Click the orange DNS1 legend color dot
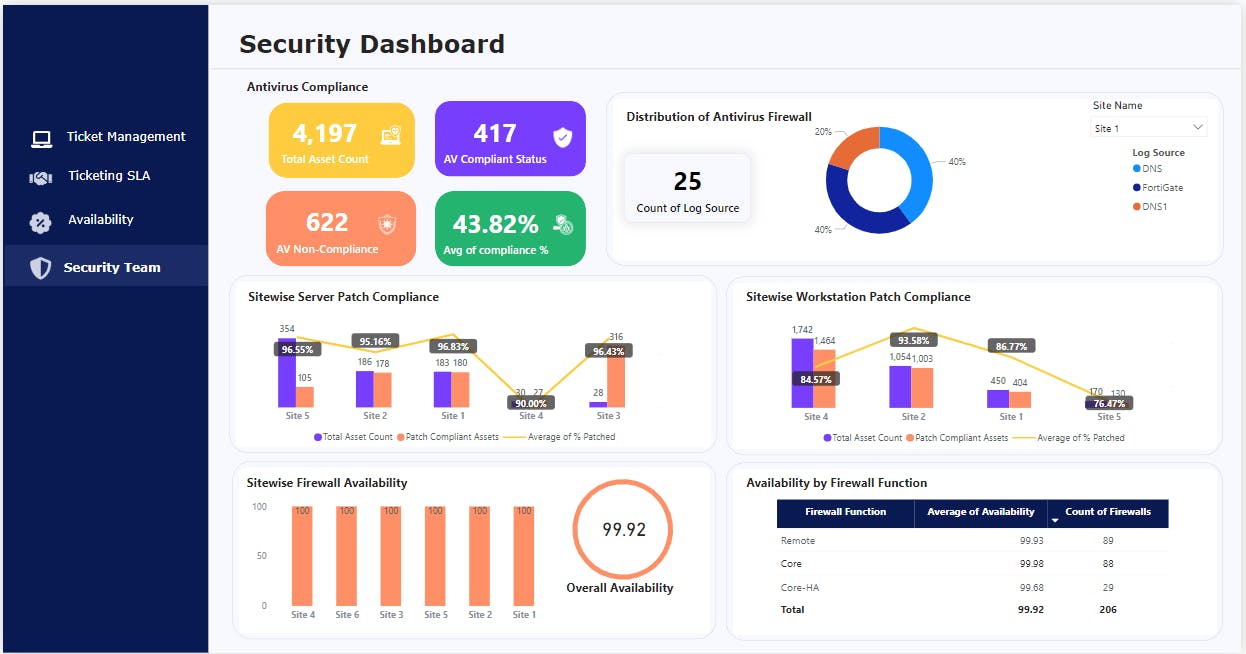 point(1136,206)
